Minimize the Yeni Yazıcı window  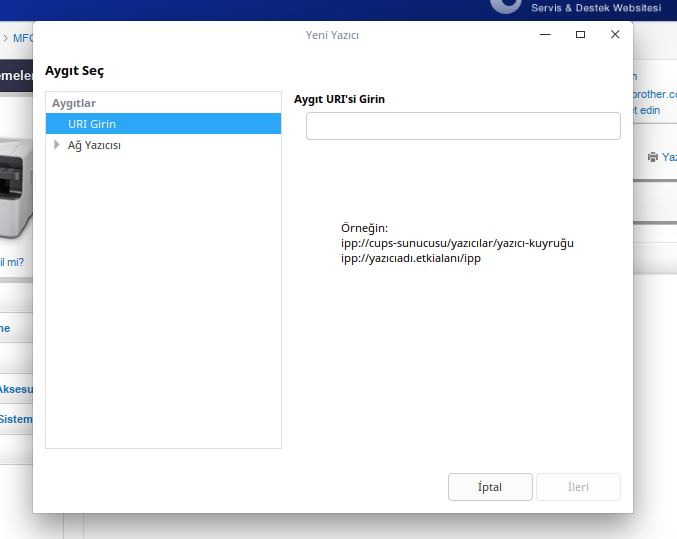545,34
